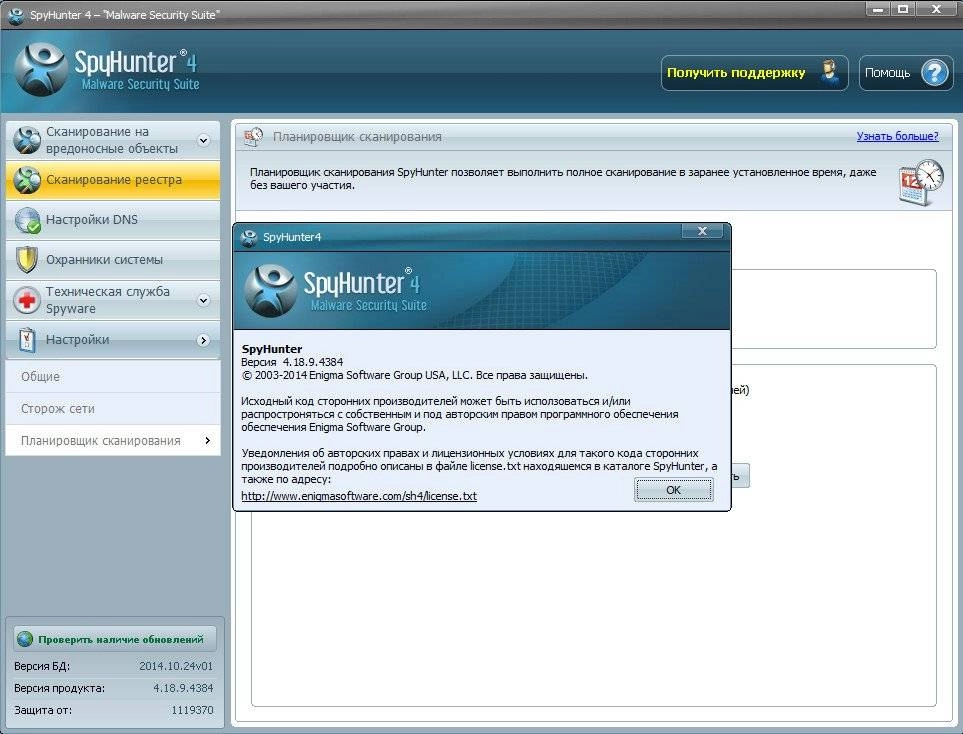Viewport: 963px width, 734px height.
Task: Open Настройки DNS
Action: 113,220
